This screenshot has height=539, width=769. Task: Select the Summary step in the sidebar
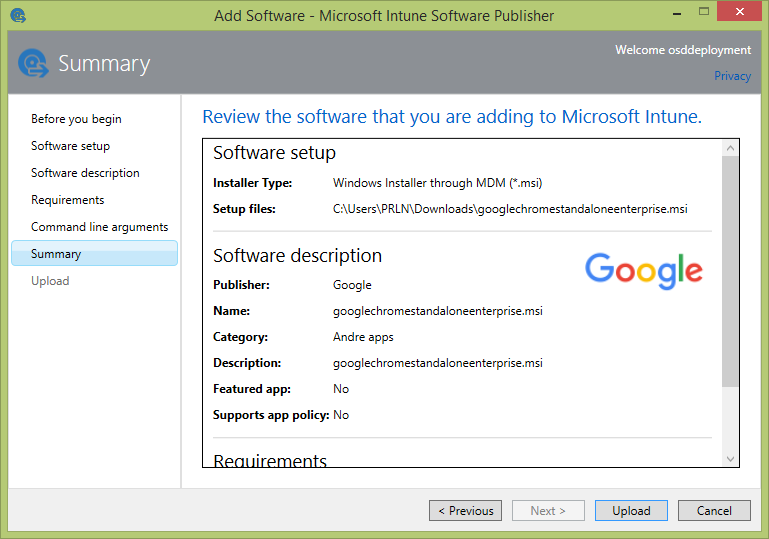click(56, 254)
